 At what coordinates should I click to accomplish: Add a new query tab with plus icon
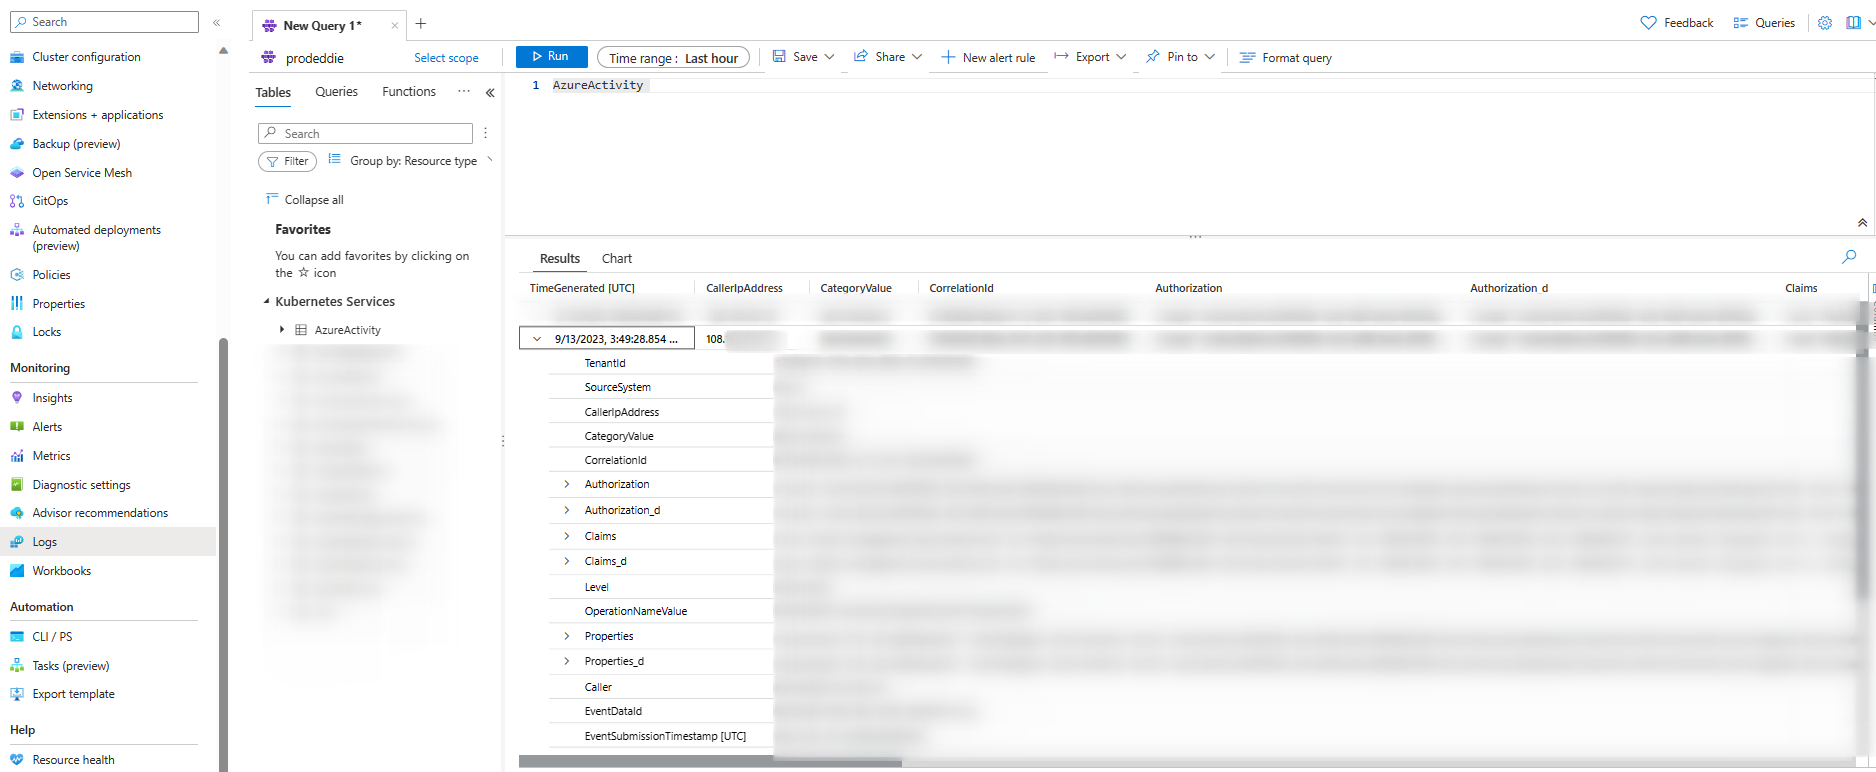coord(421,24)
